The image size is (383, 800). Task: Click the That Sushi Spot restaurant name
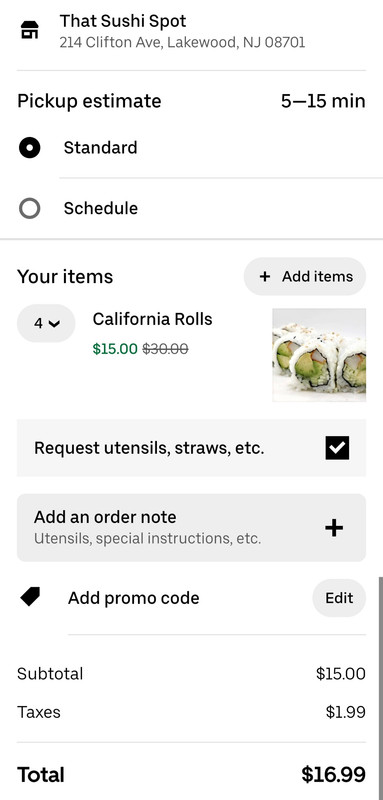point(123,21)
